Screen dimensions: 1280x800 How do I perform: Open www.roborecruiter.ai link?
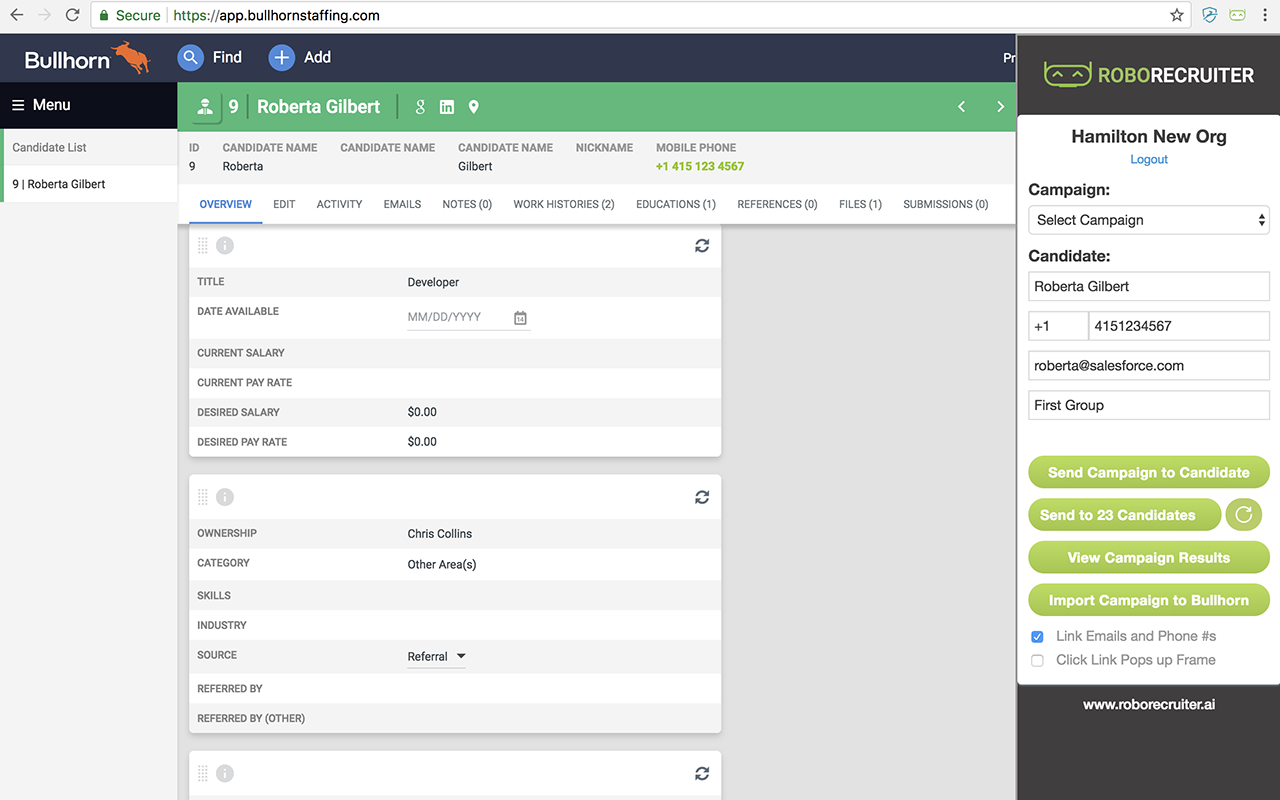click(x=1149, y=704)
